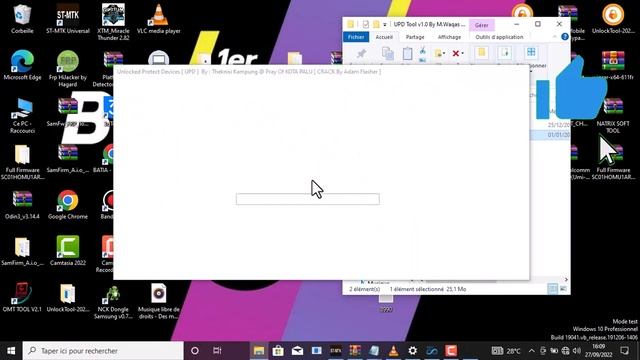Viewport: 640px width, 360px height.
Task: Click the empty input box in UPD window
Action: coord(308,199)
